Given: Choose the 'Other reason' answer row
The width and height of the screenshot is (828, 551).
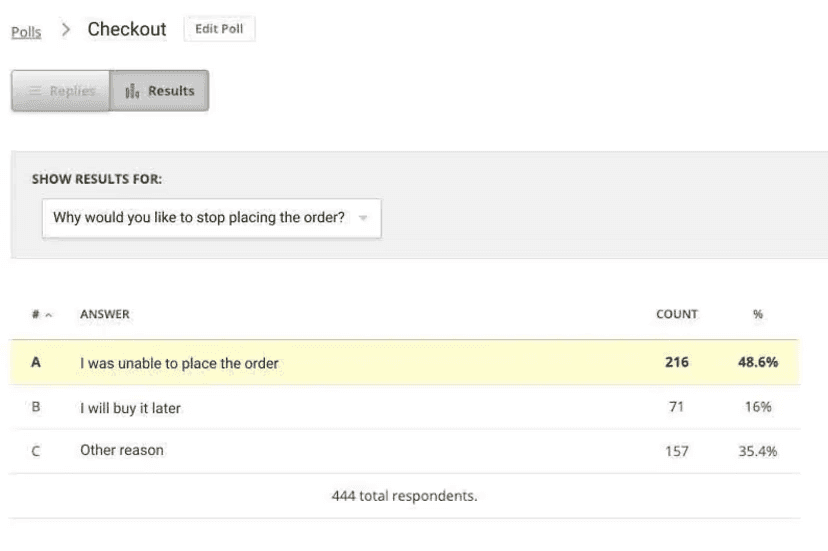Looking at the screenshot, I should click(x=122, y=450).
